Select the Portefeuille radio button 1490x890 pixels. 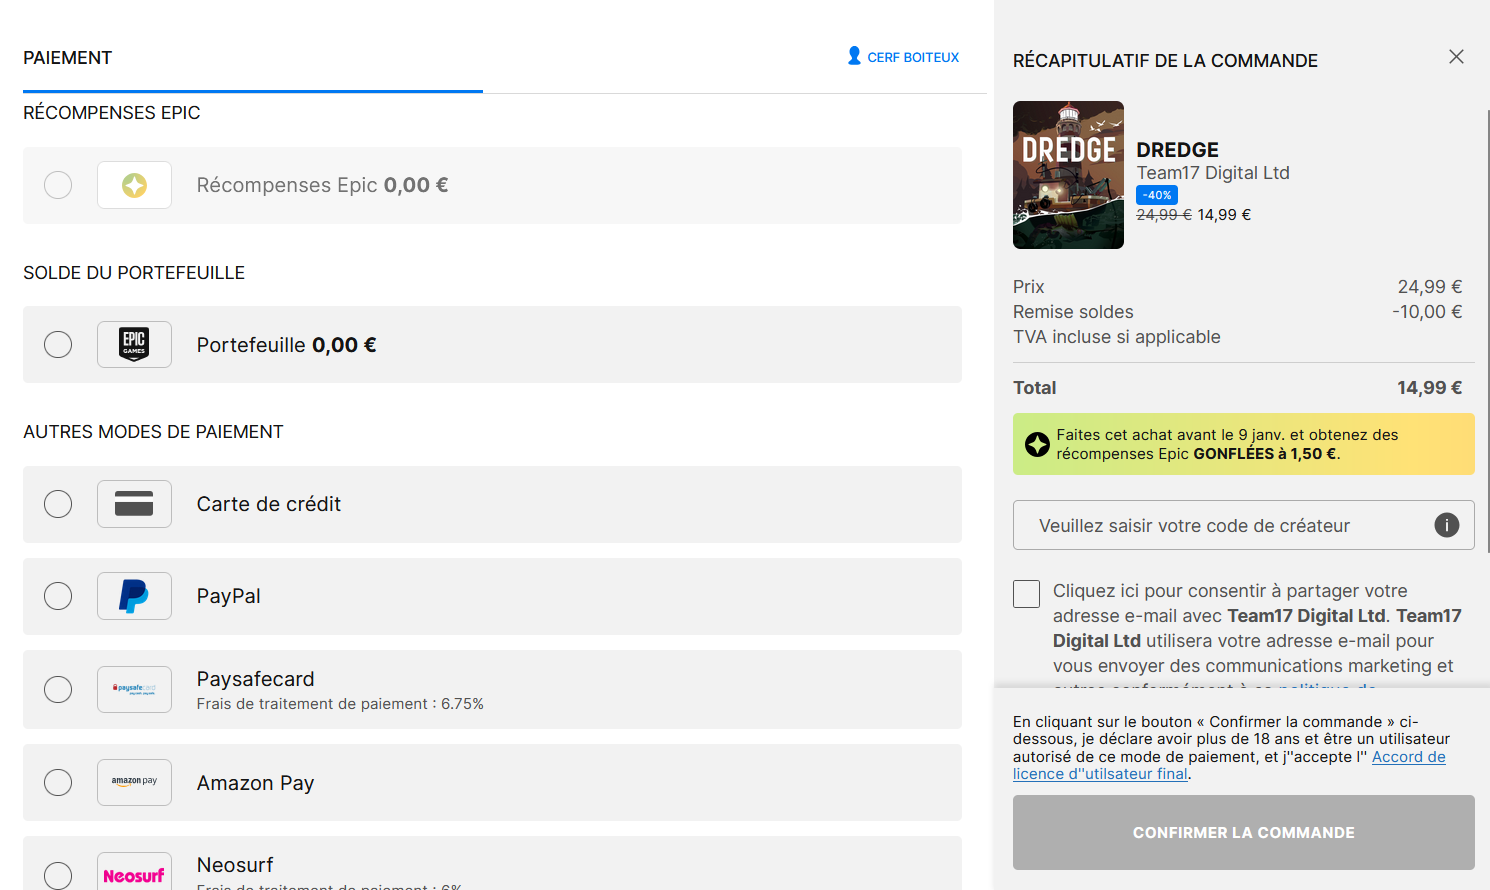coord(58,345)
